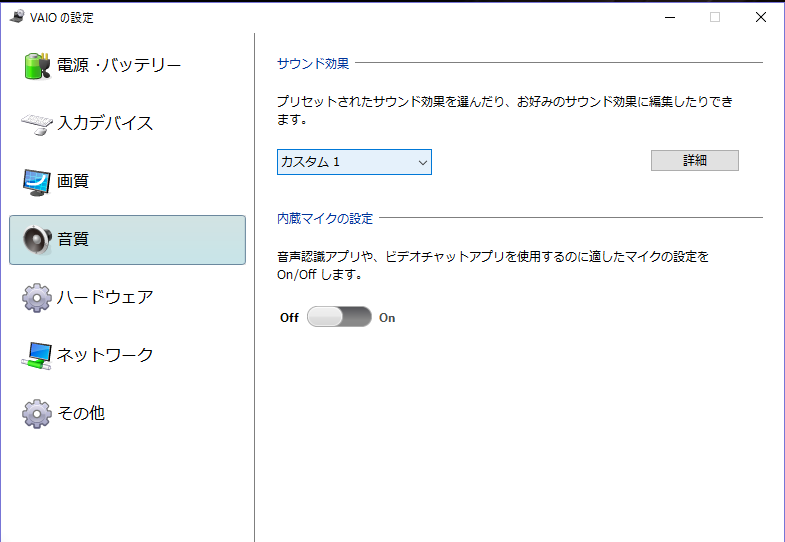Minimize the VAIO の設定 window

tap(670, 17)
